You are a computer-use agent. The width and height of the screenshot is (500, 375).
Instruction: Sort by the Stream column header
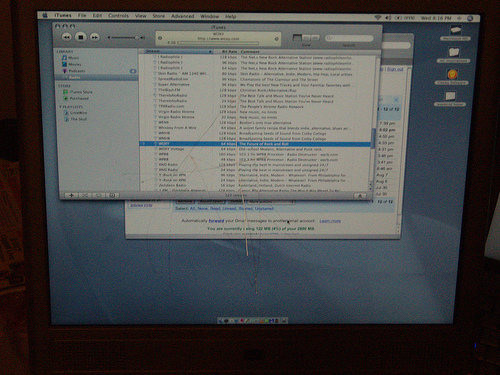[x=176, y=51]
